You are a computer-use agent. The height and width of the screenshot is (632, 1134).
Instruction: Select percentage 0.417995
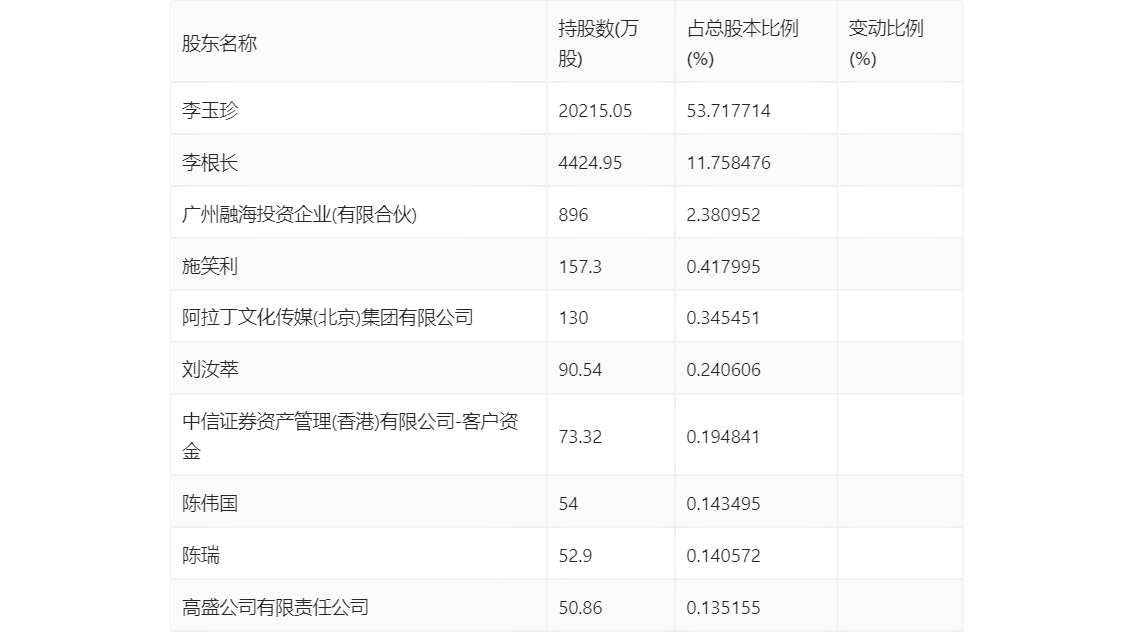[x=723, y=267]
